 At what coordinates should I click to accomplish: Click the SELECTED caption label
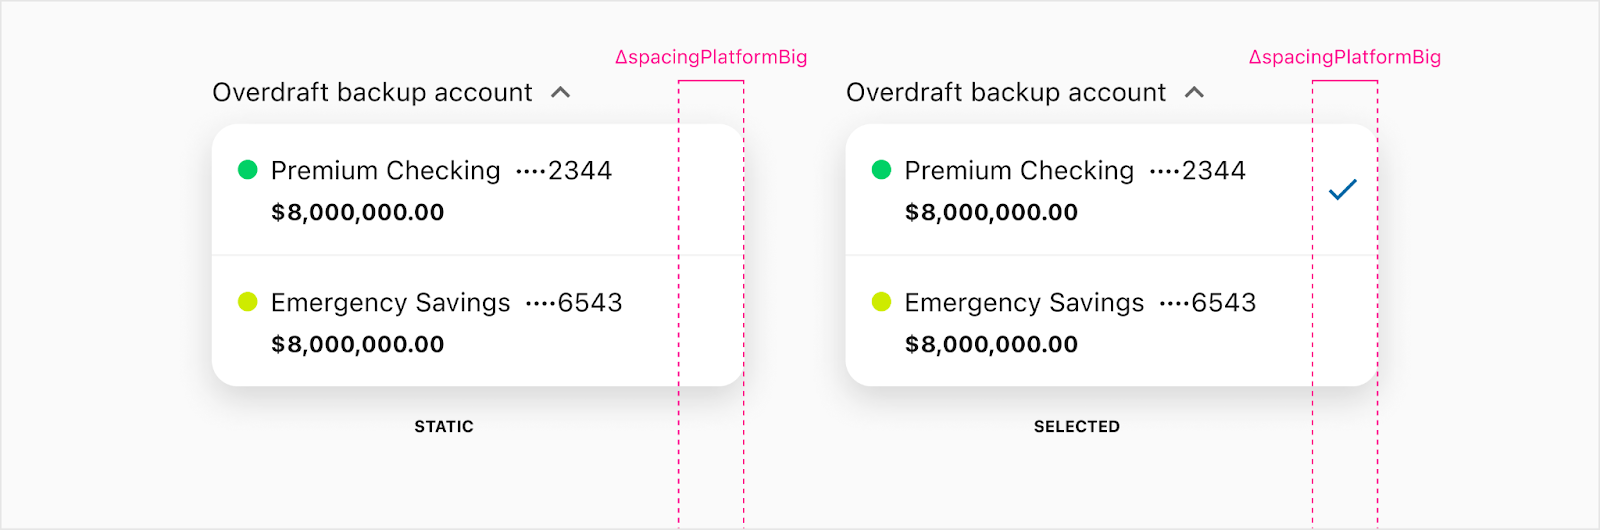click(x=1077, y=426)
